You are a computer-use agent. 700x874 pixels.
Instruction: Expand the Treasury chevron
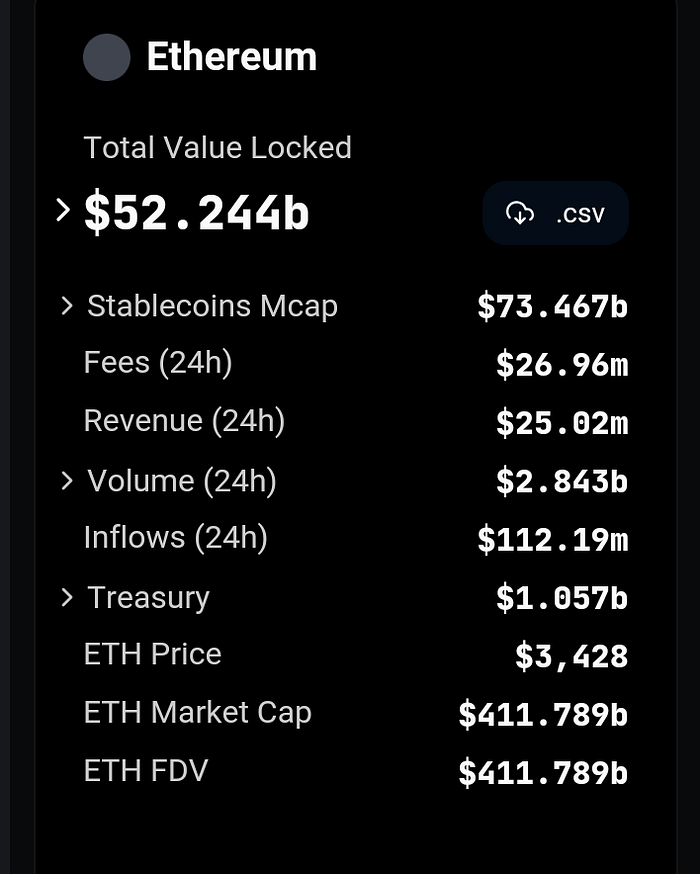point(67,597)
